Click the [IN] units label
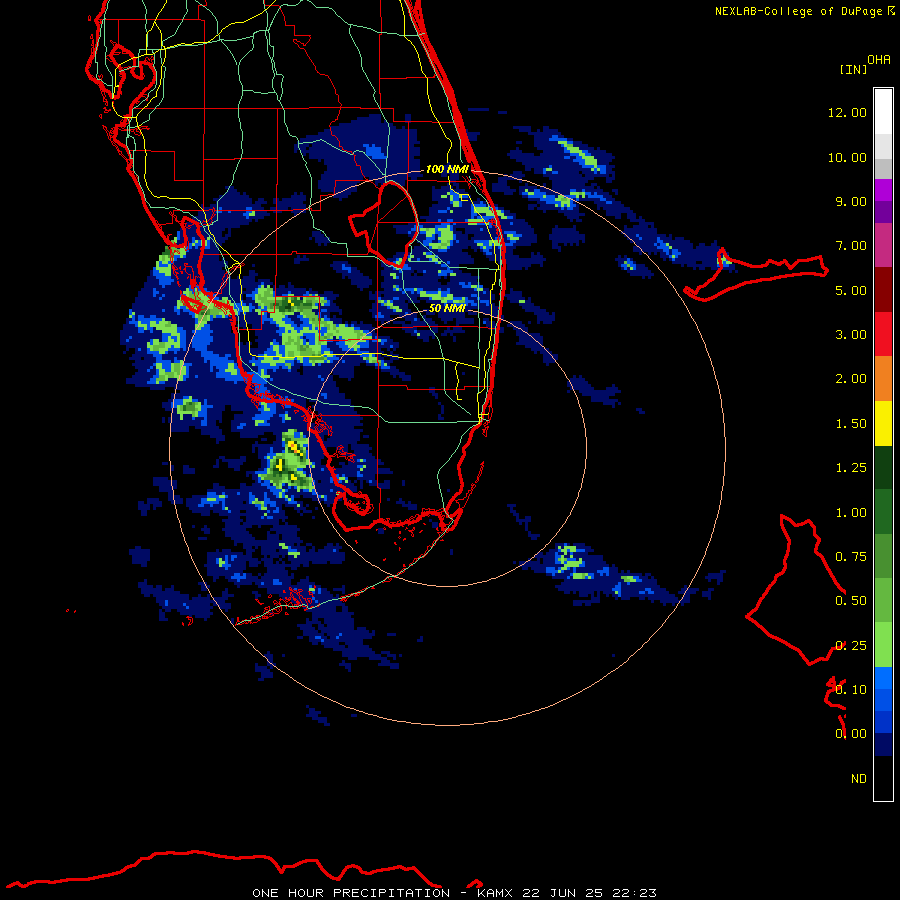The image size is (900, 900). pyautogui.click(x=853, y=69)
